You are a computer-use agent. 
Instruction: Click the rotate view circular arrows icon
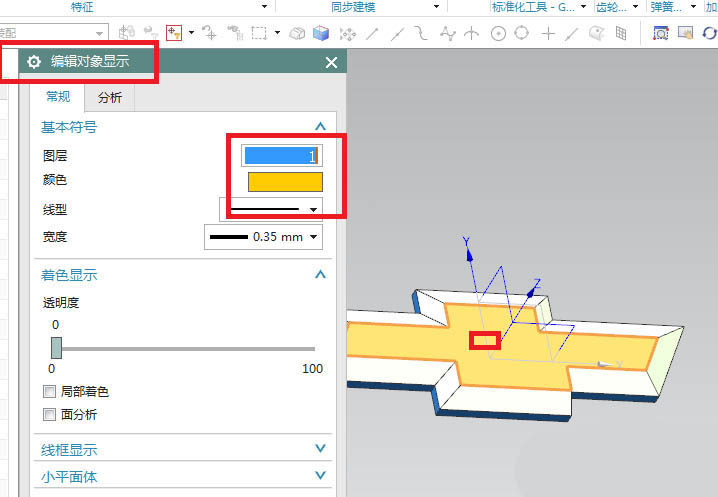[x=710, y=33]
